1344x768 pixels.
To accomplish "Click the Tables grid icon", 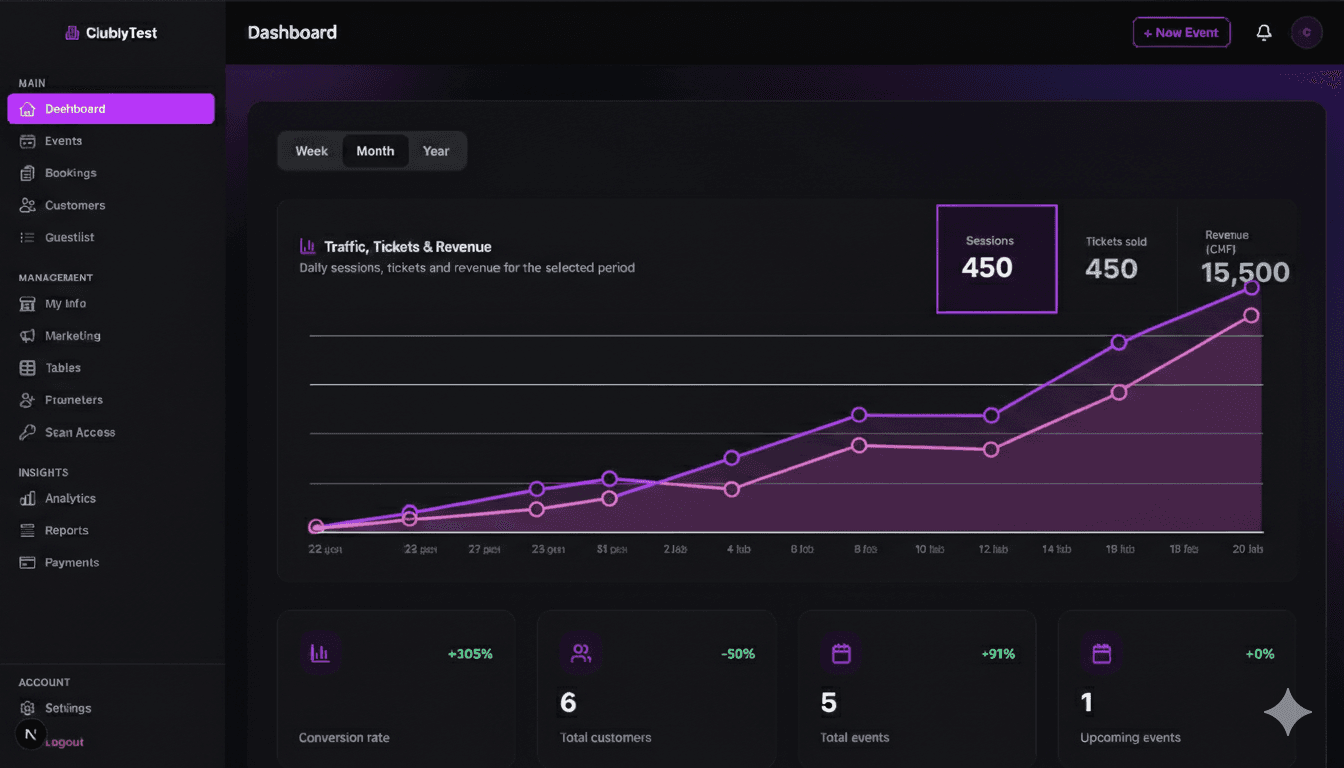I will coord(27,367).
